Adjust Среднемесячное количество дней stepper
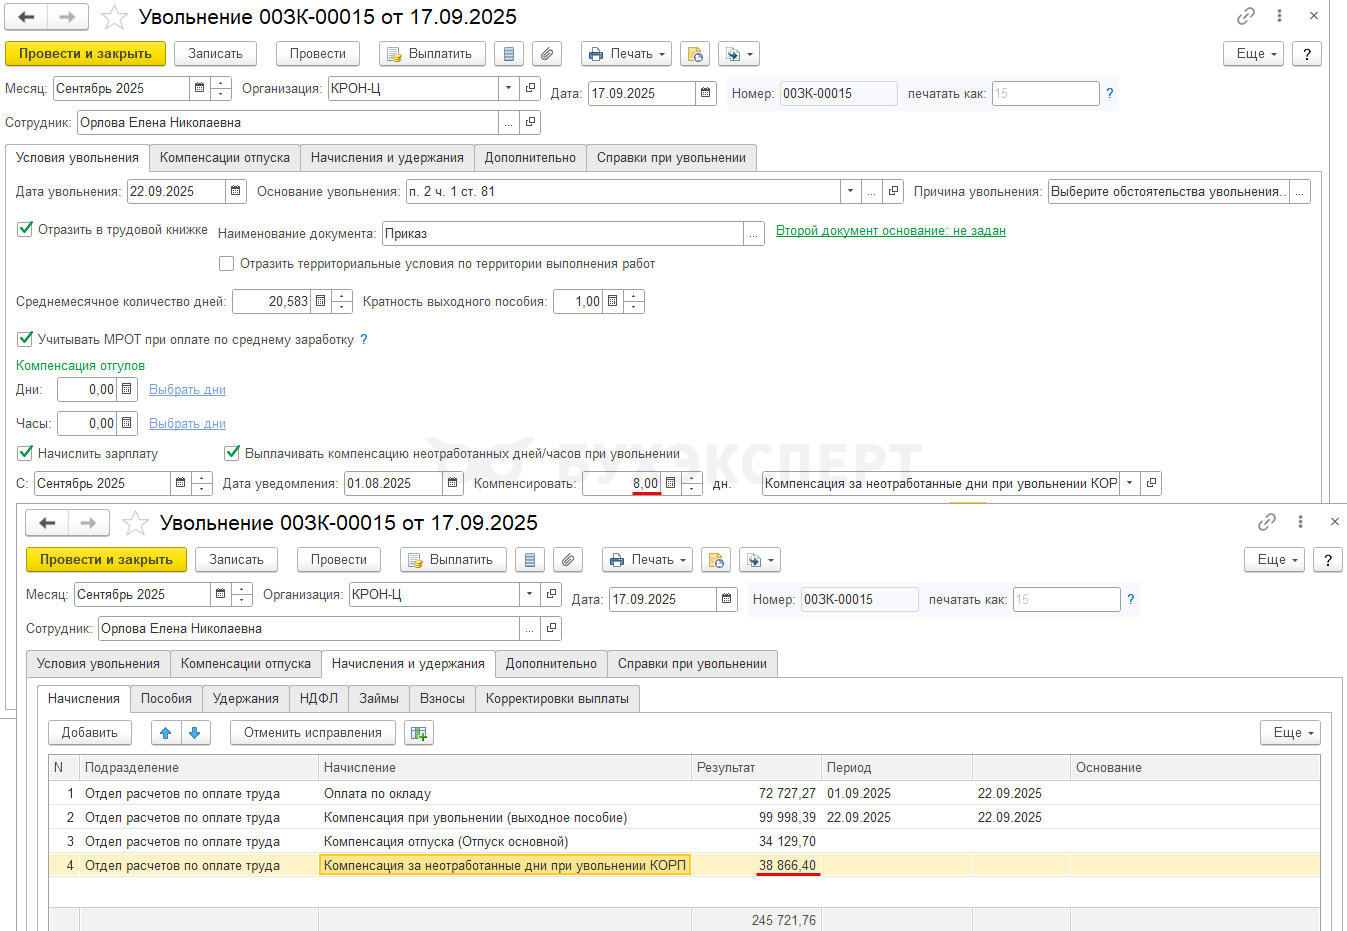The height and width of the screenshot is (931, 1347). [342, 301]
